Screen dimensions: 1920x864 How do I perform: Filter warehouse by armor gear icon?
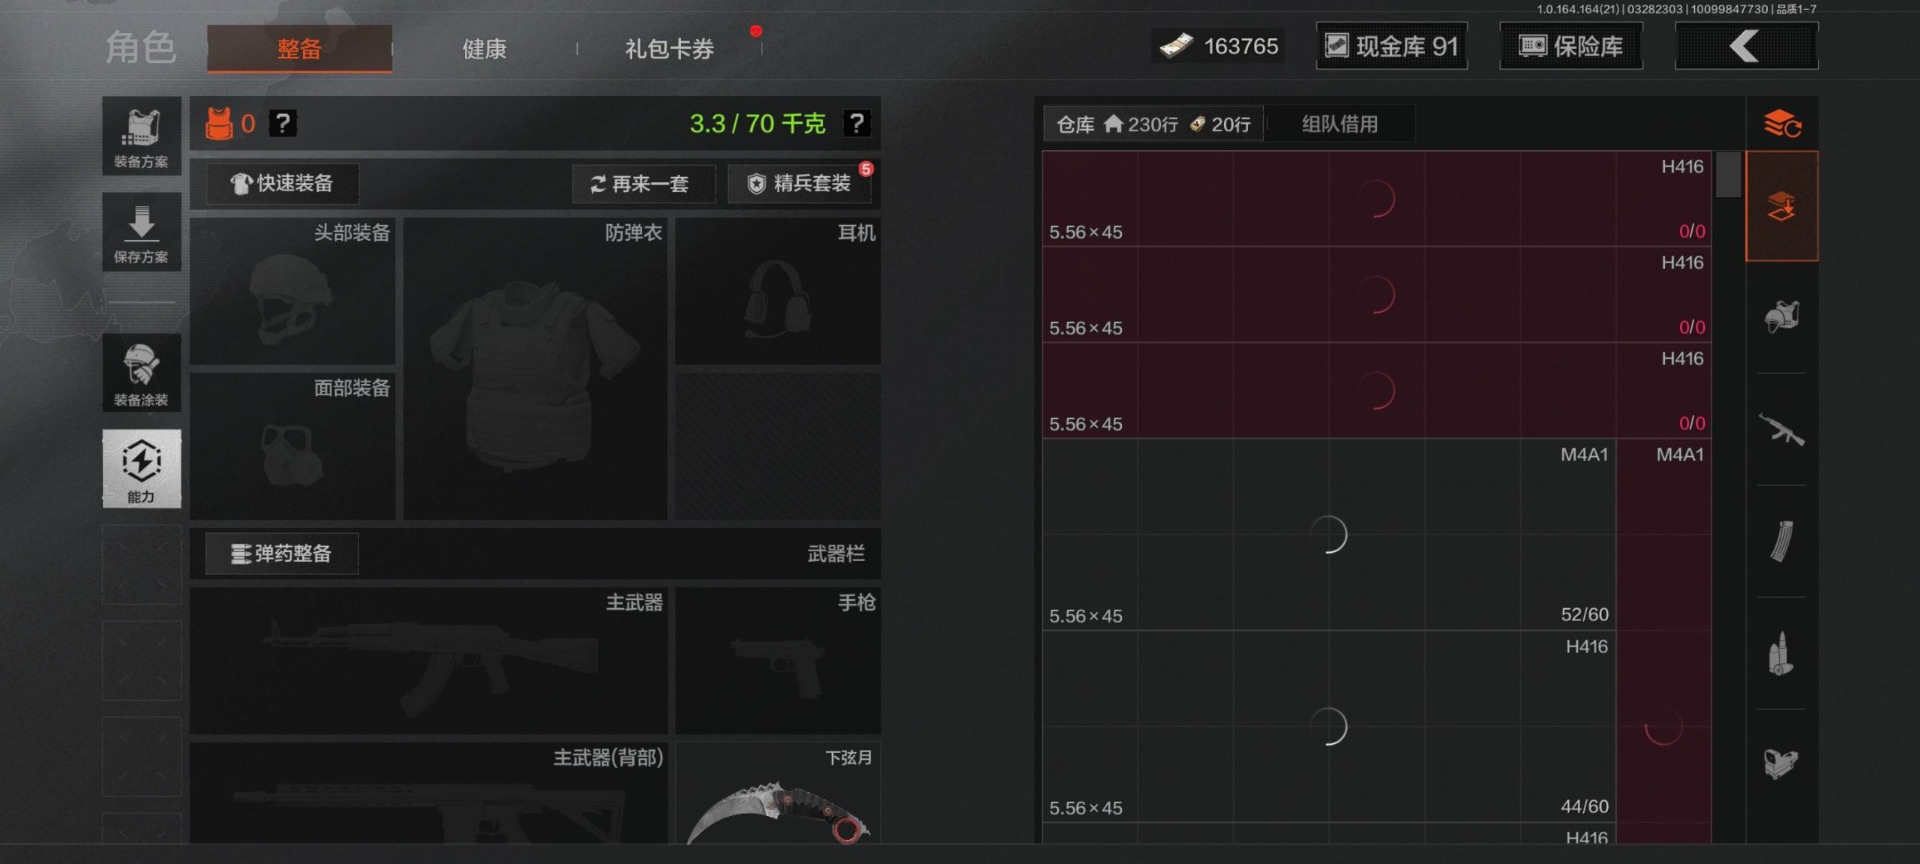pos(1782,318)
